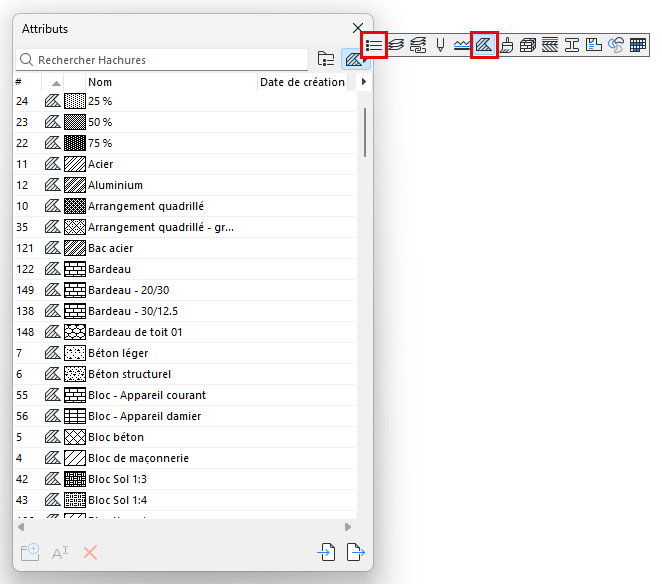662x584 pixels.
Task: Select the Fills (hachures) icon in popup toolbar
Action: [x=484, y=45]
